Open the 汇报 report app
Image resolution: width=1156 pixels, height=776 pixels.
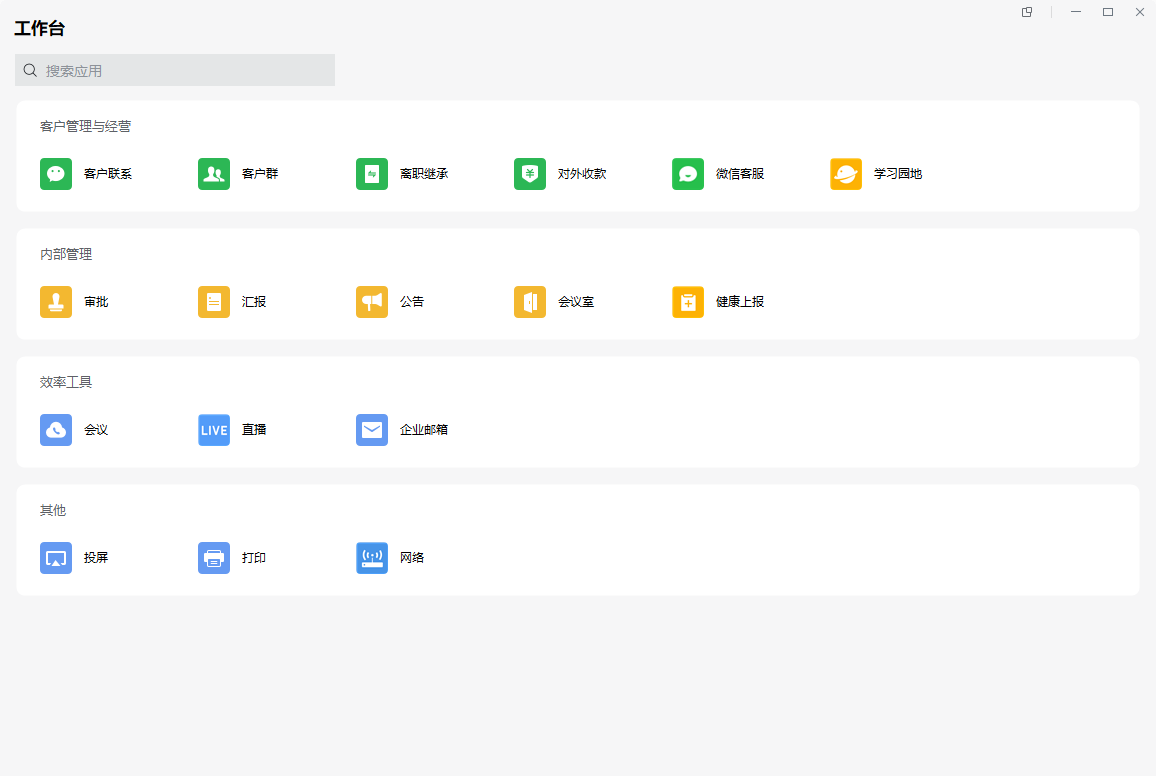[214, 302]
